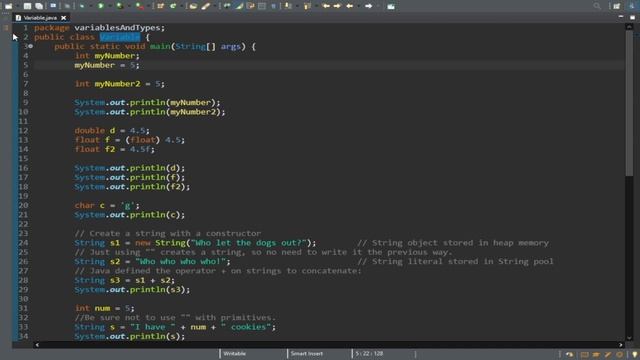Click the magnifier Quick Access search icon
Screen dimensions: 640x360
click(597, 6)
